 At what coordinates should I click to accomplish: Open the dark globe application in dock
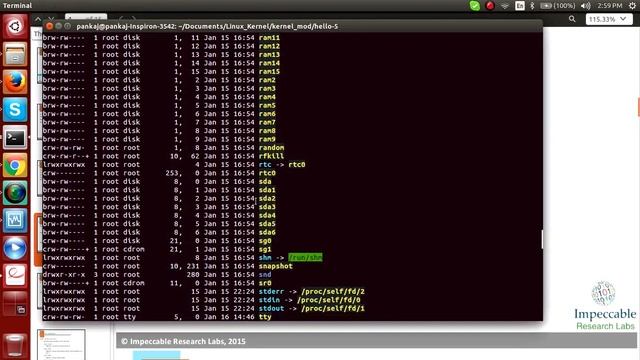[x=15, y=193]
